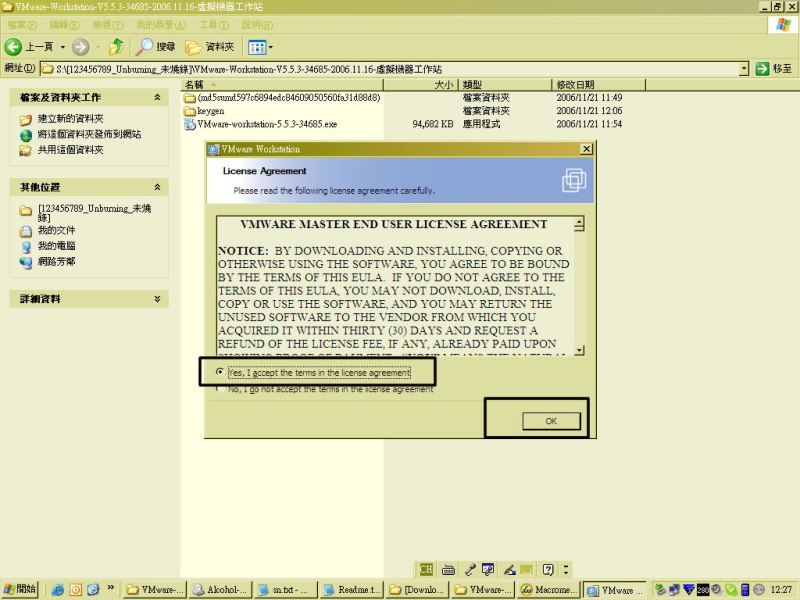Click inside the address bar path field
This screenshot has height=600, width=800.
pyautogui.click(x=390, y=69)
